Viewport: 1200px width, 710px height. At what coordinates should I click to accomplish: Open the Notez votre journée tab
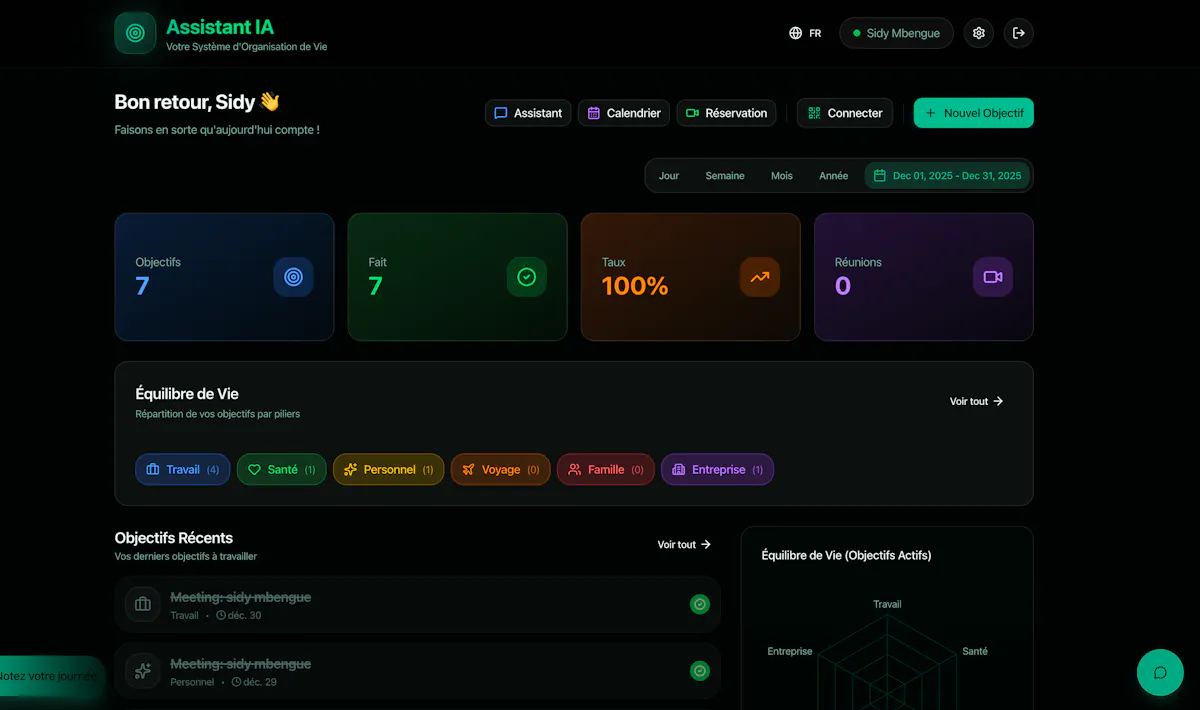[51, 676]
